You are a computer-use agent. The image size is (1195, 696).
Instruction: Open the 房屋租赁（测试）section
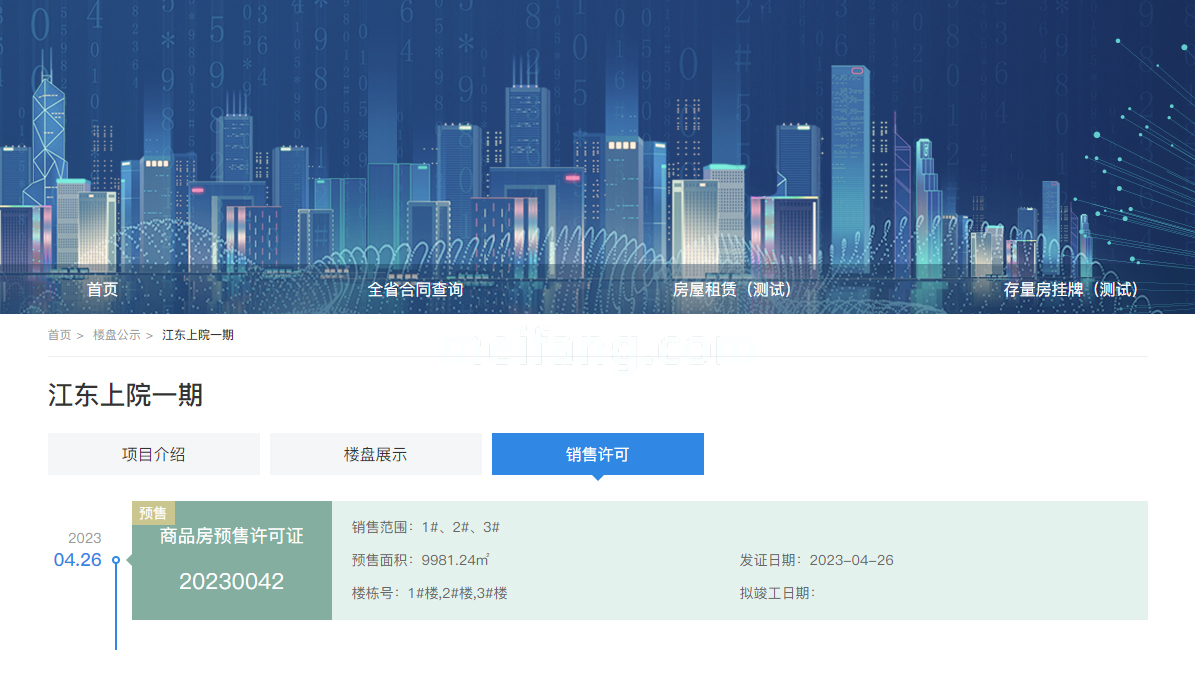(734, 289)
